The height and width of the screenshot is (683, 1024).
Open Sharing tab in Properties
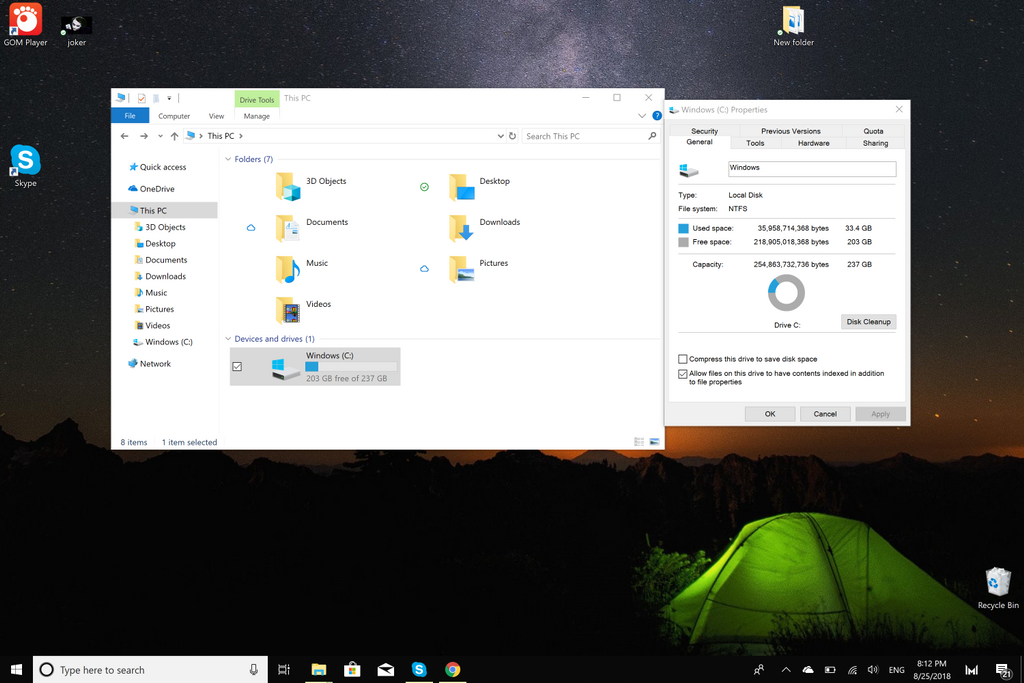[x=875, y=143]
